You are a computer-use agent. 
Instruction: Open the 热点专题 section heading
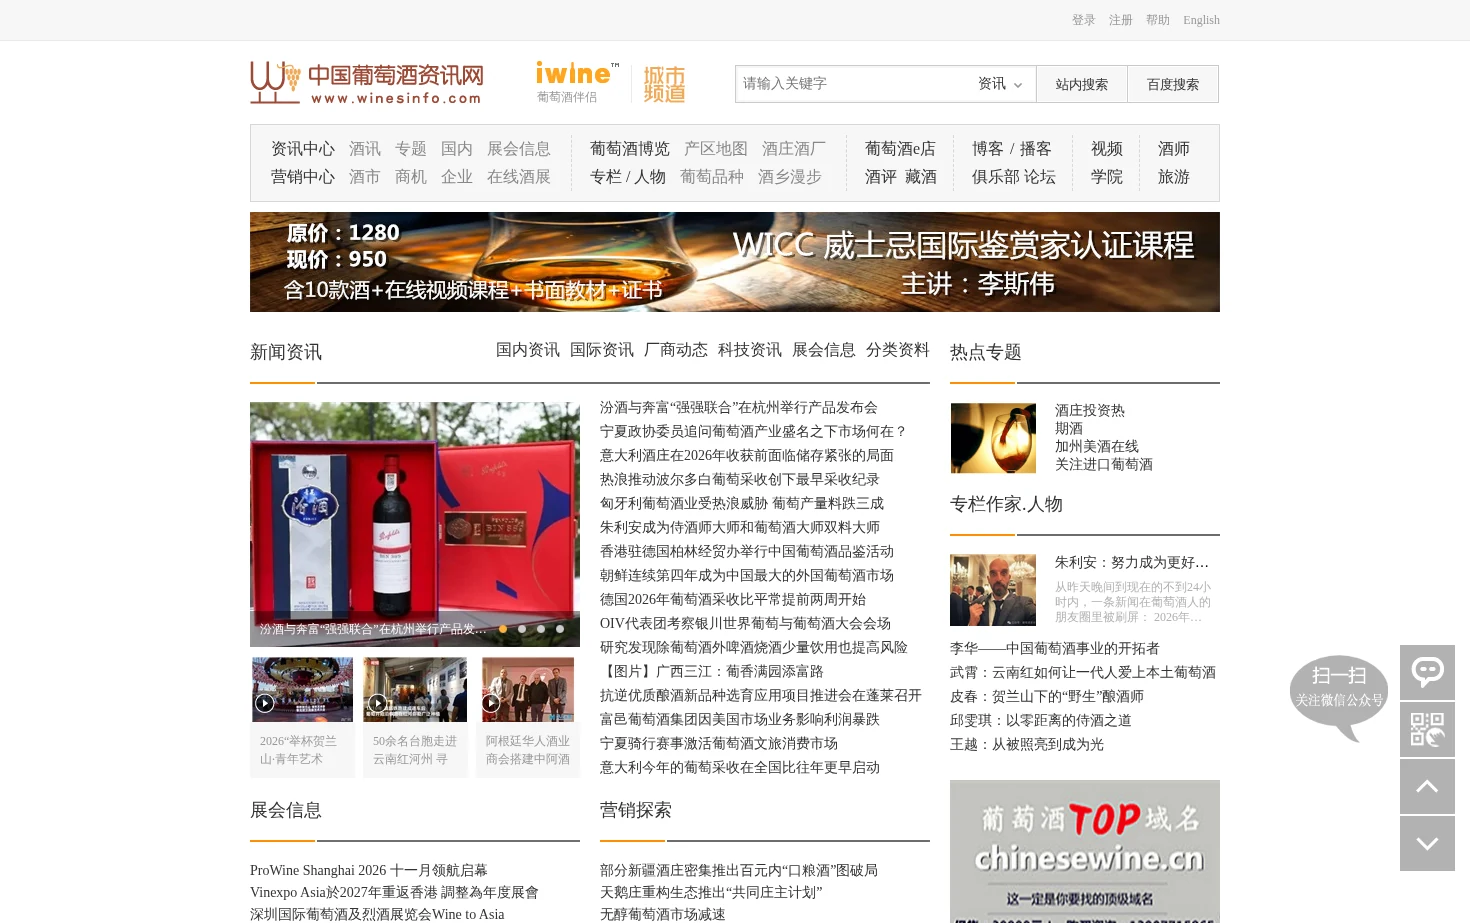(x=986, y=353)
